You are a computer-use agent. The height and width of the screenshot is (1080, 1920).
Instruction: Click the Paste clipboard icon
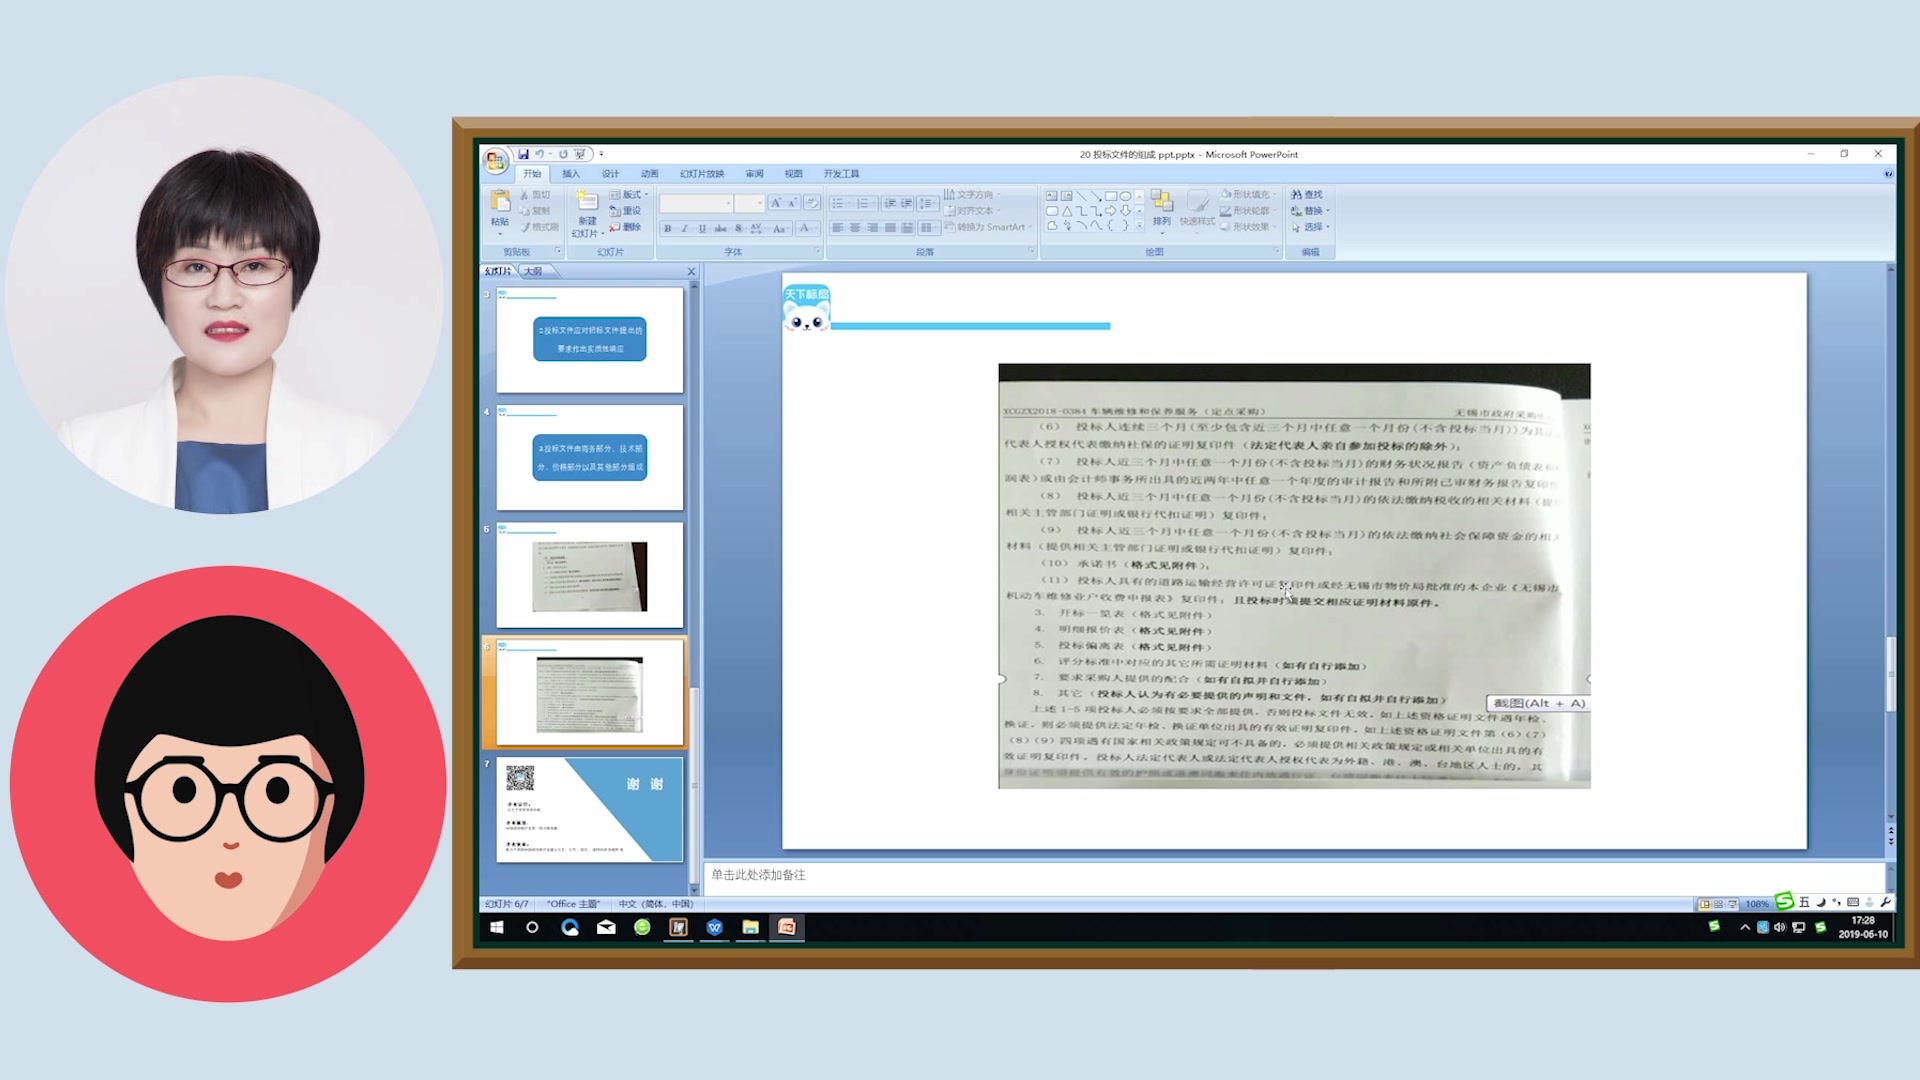click(500, 203)
